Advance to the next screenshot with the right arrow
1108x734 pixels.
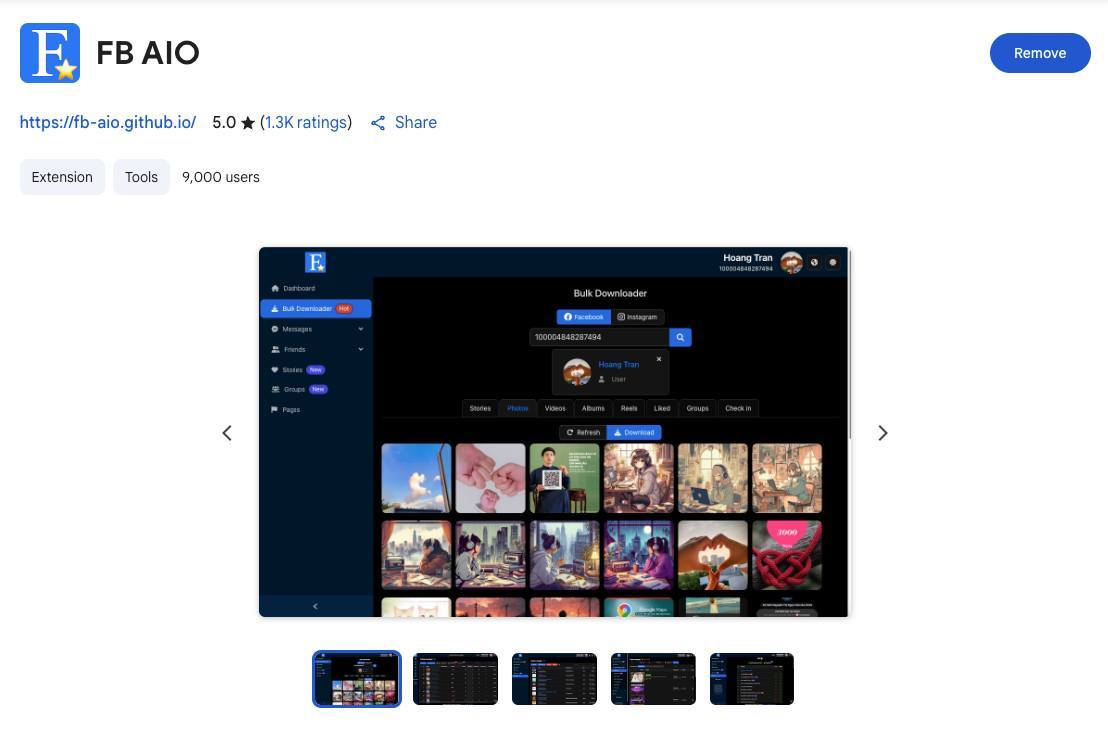click(883, 433)
